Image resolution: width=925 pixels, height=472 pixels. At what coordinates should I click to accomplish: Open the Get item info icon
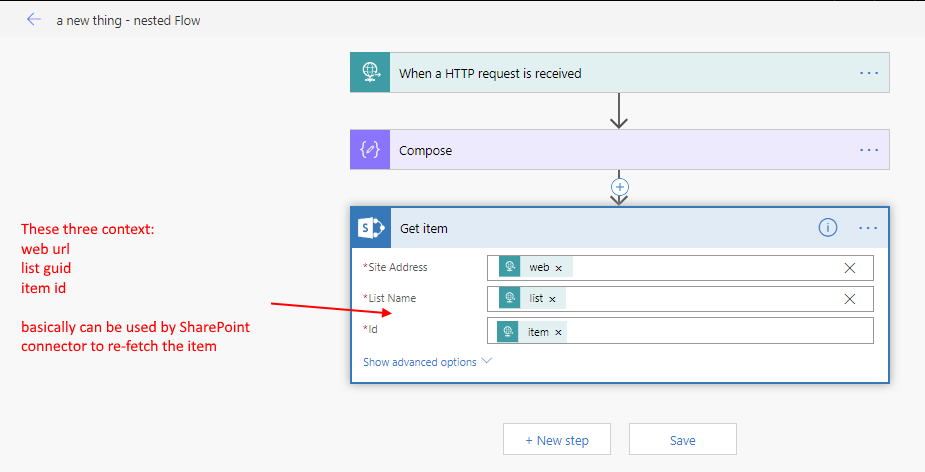[828, 228]
